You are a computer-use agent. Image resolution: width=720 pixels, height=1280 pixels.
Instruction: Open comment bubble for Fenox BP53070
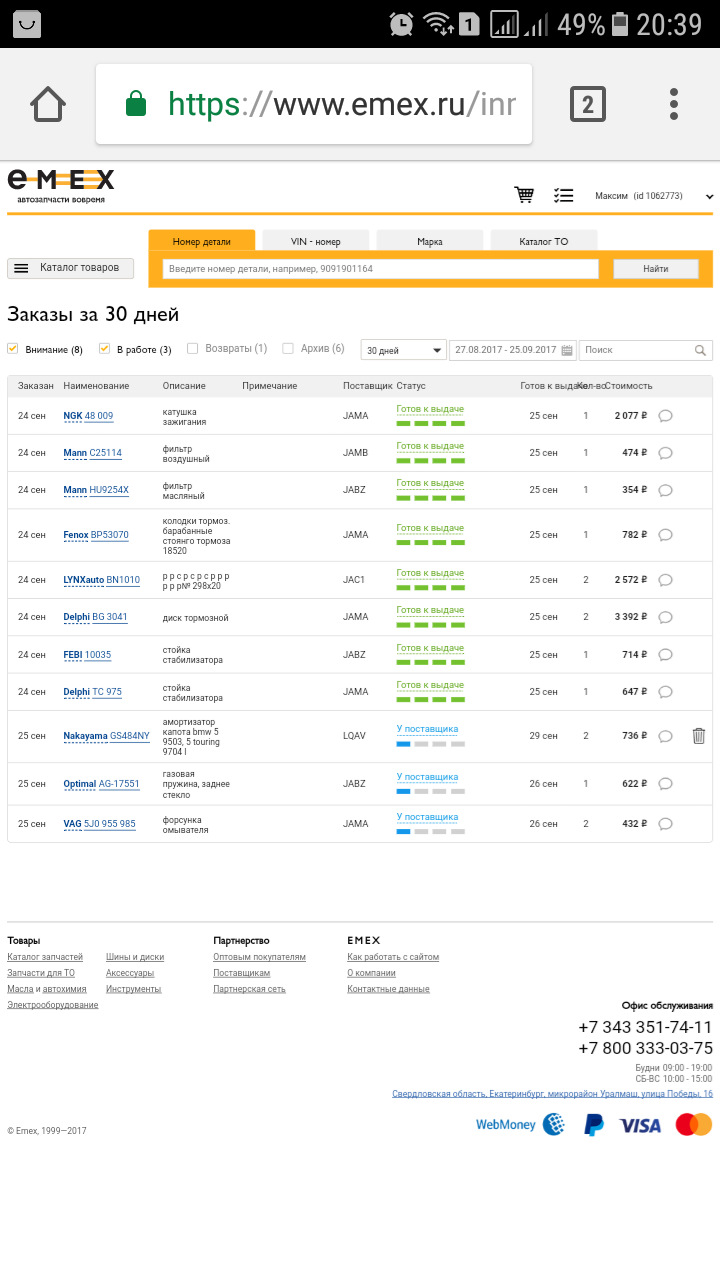point(665,535)
